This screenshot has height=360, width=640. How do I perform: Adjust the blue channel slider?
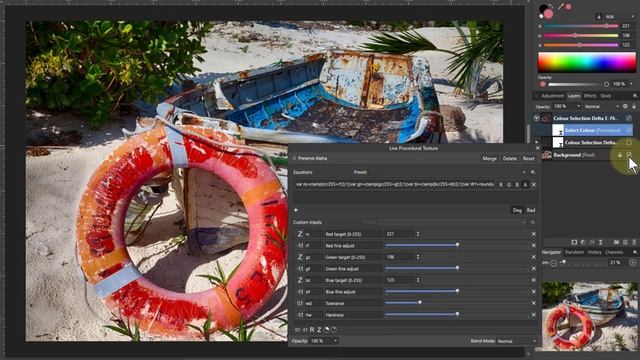pos(581,45)
